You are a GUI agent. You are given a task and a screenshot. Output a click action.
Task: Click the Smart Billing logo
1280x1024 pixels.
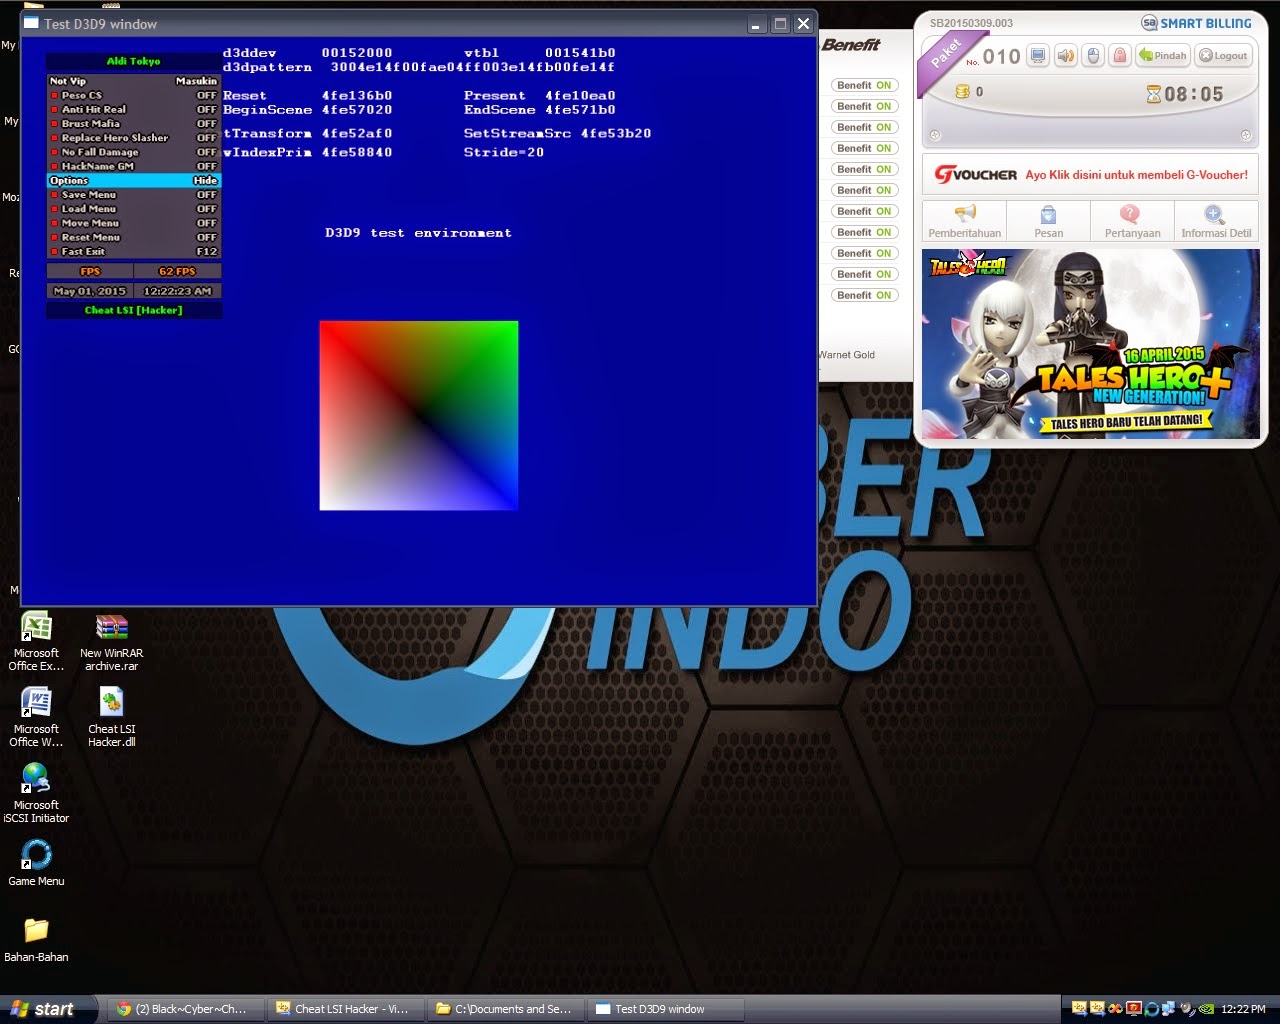click(1196, 23)
